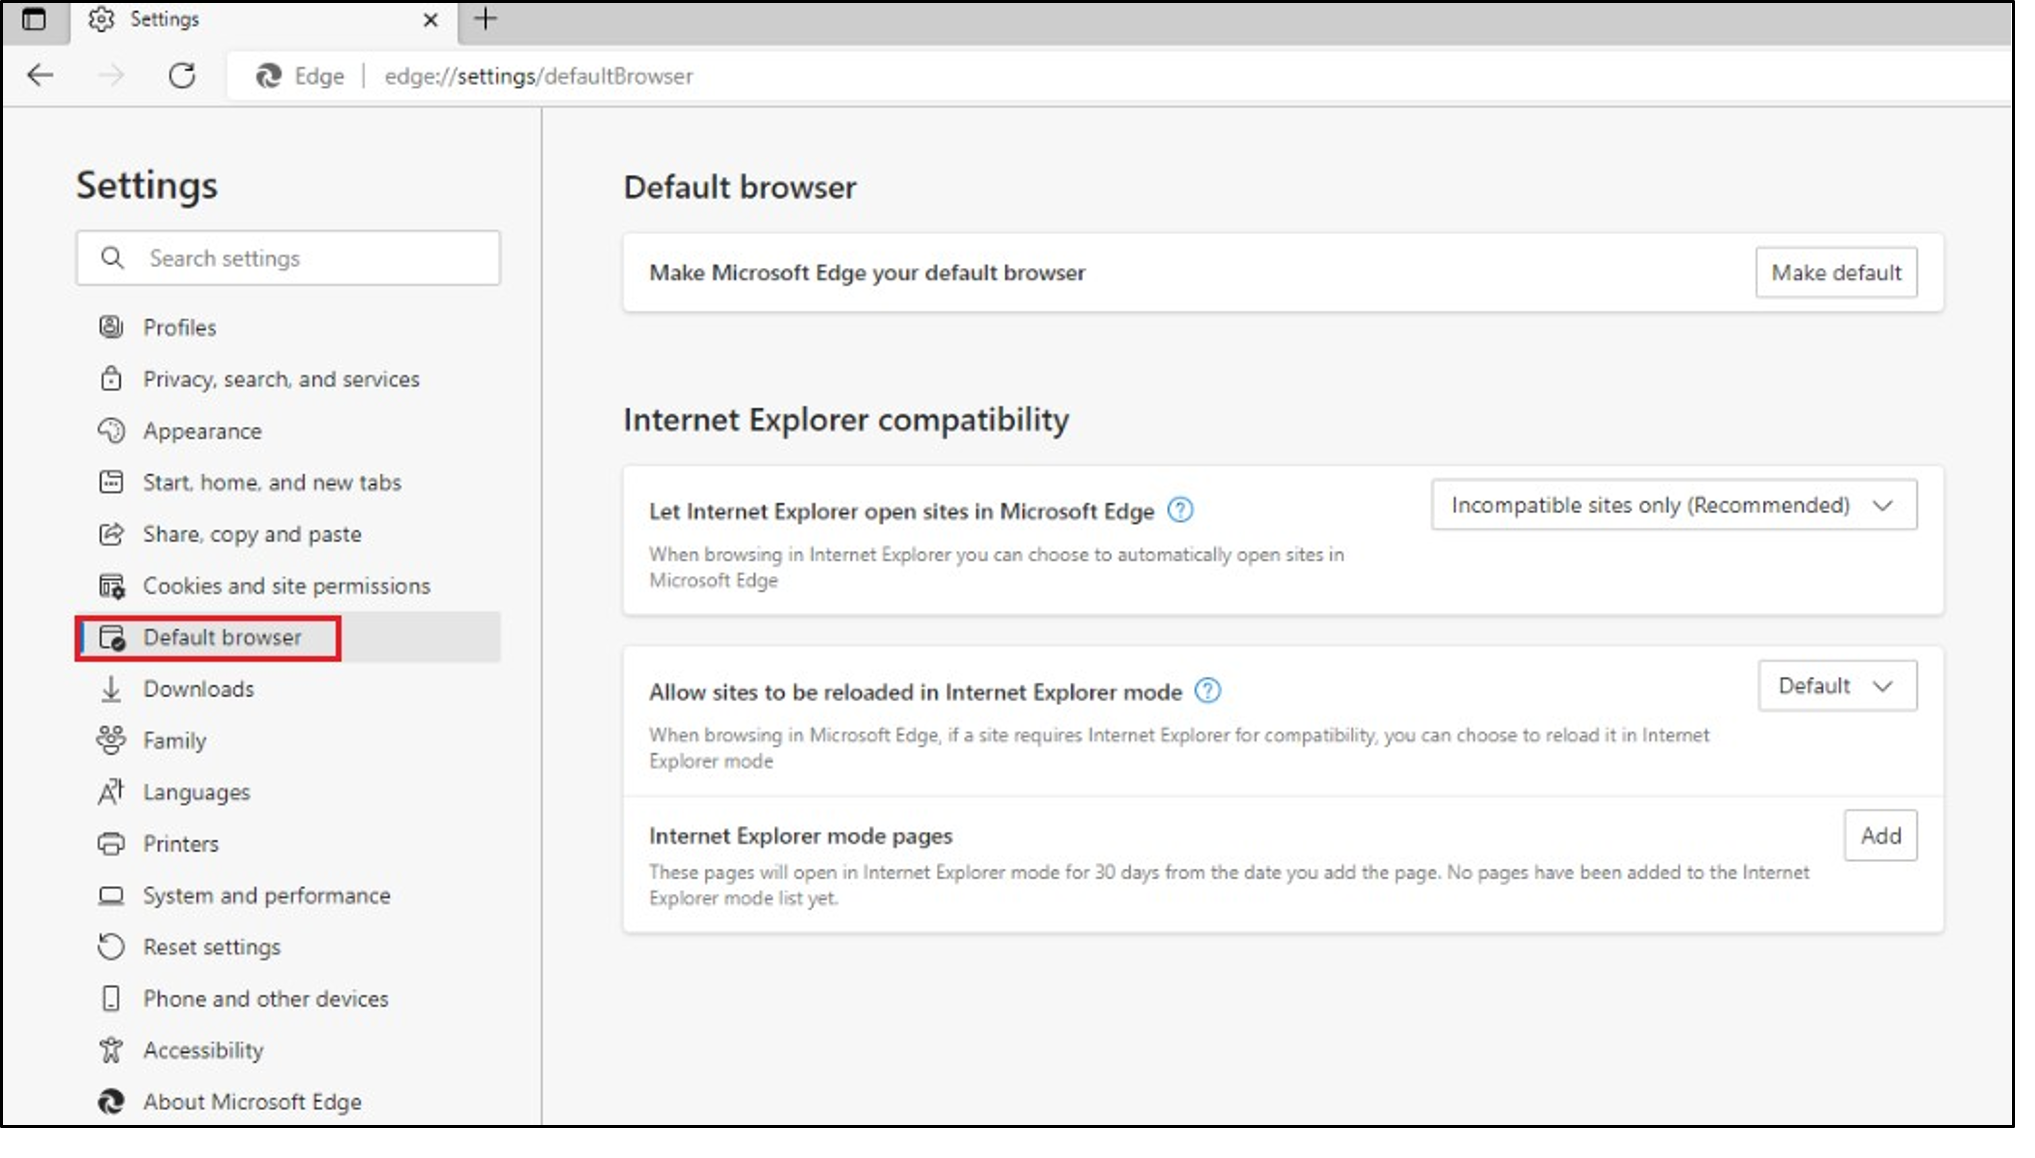The height and width of the screenshot is (1158, 2035).
Task: Click the Profiles sidebar icon
Action: (x=111, y=327)
